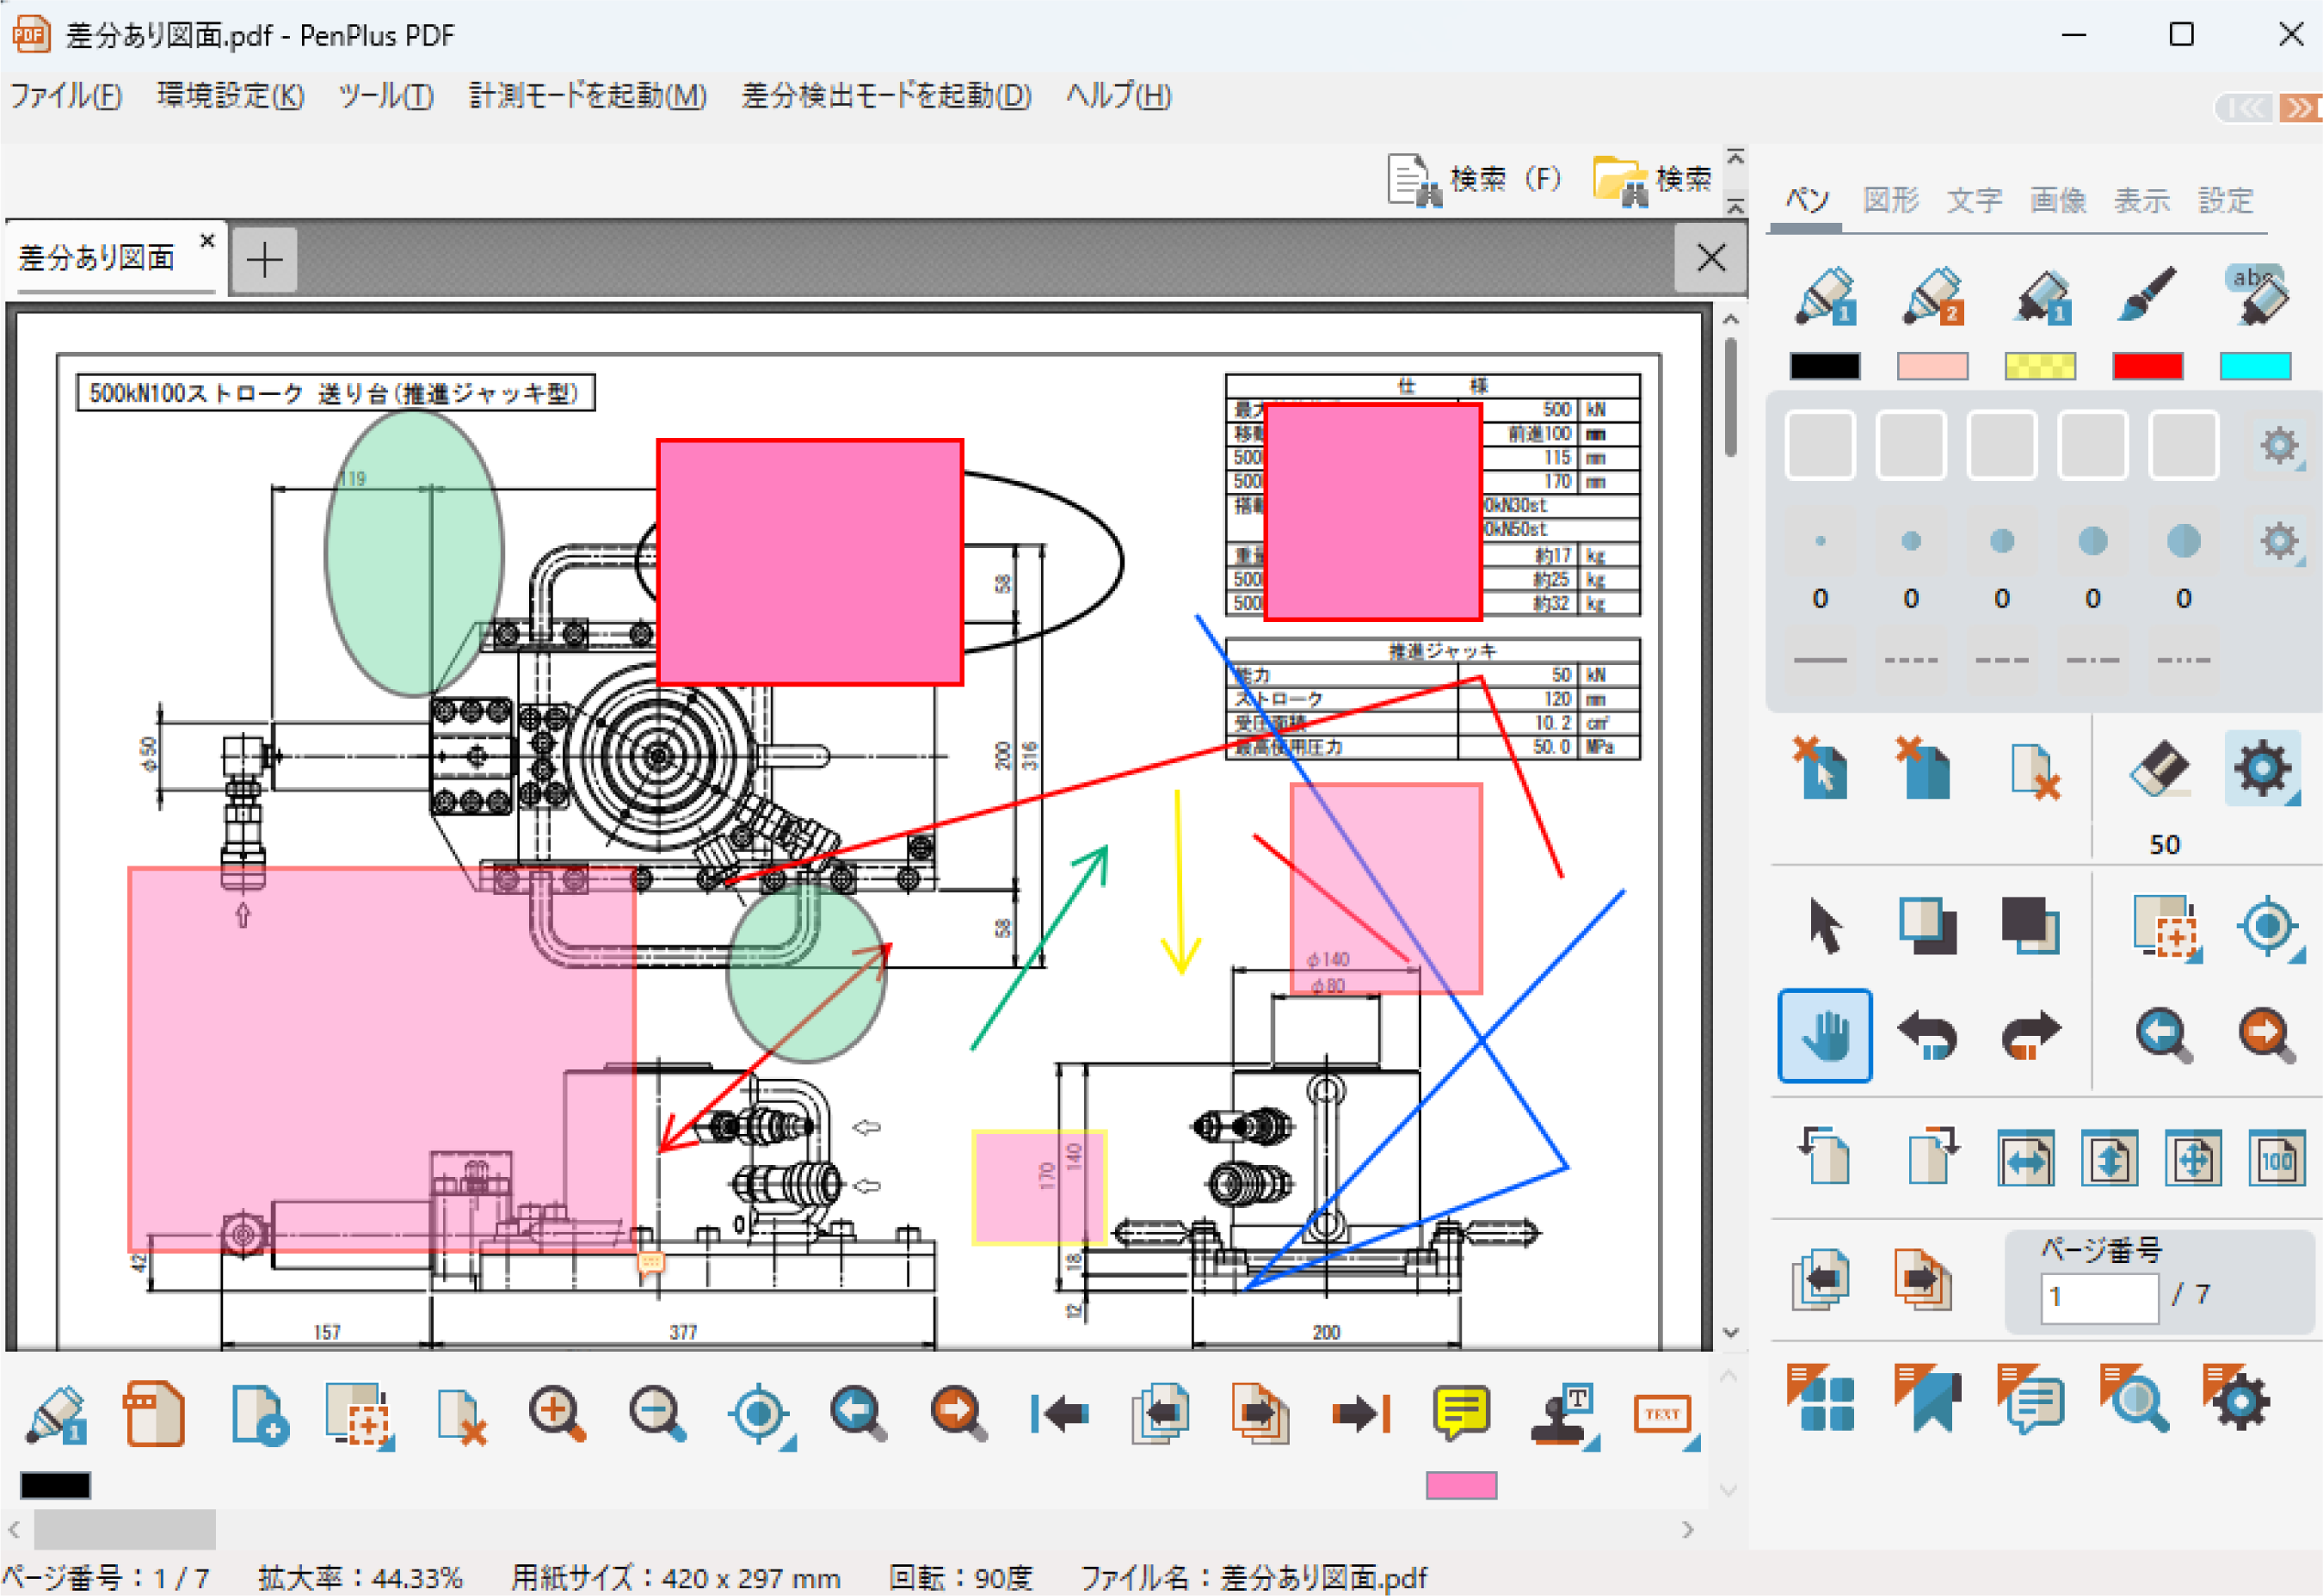Rotate page counterclockwise

click(x=1824, y=1156)
